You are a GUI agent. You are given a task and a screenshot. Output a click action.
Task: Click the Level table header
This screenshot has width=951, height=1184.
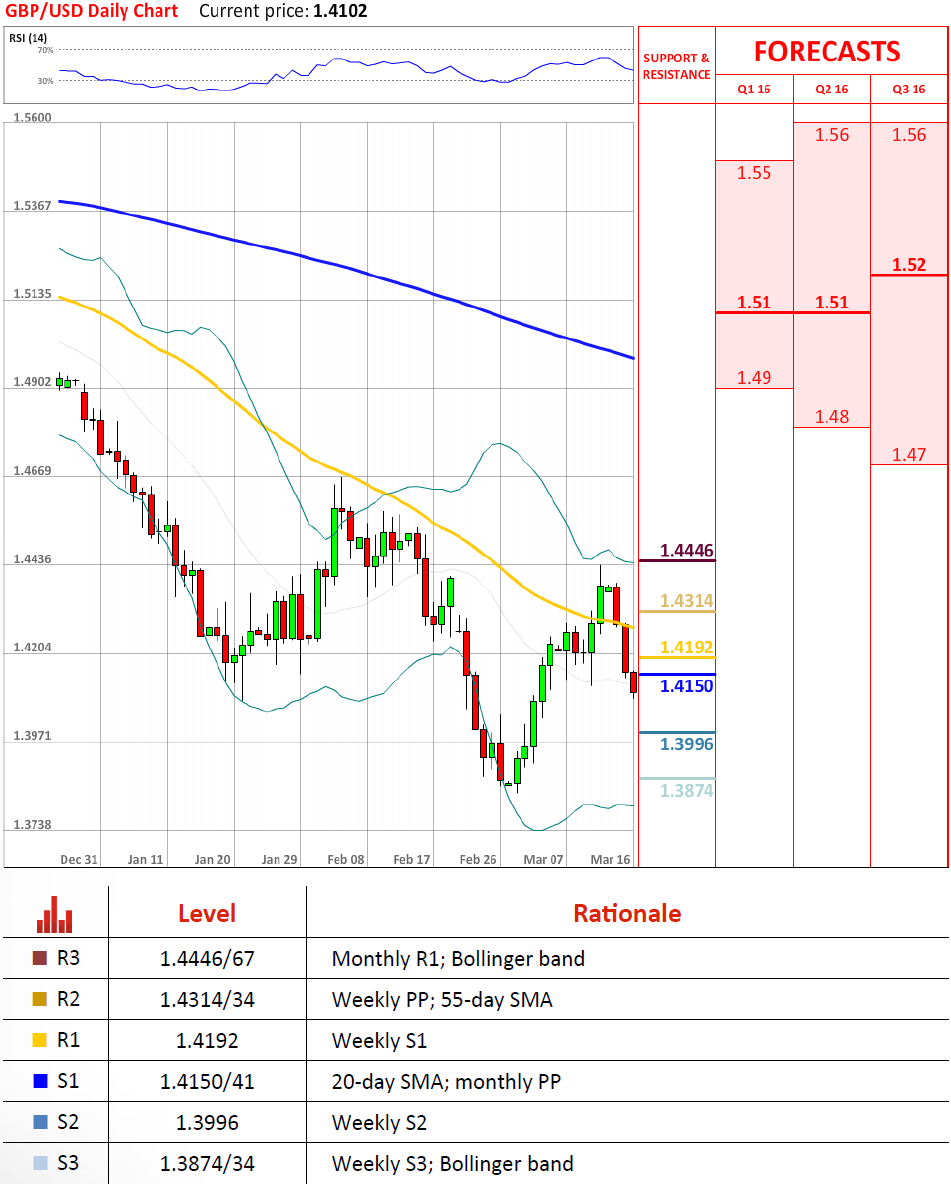pyautogui.click(x=207, y=914)
